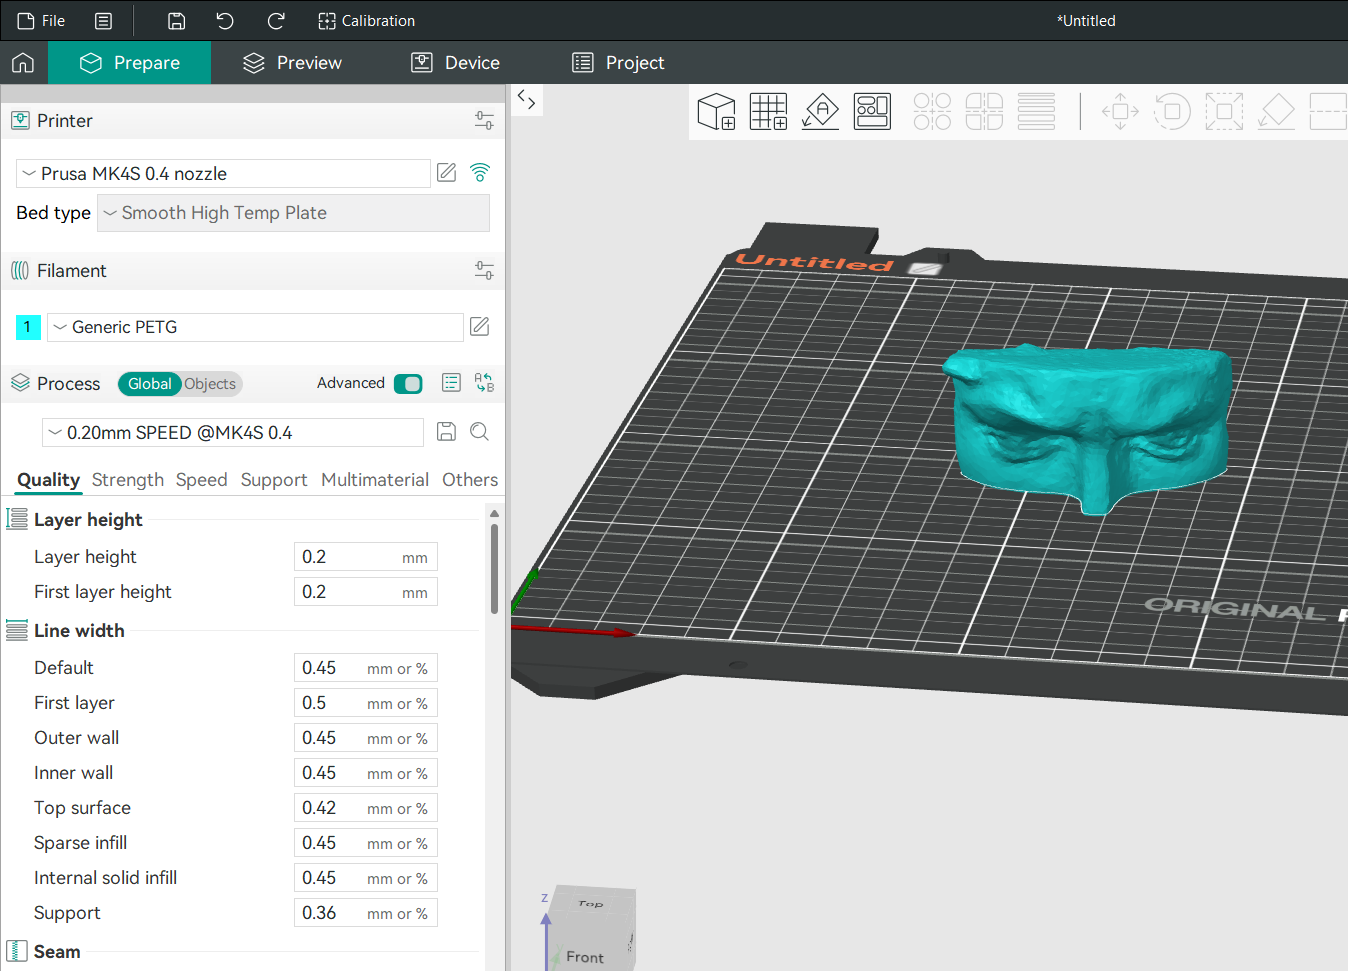
Task: Click the Auto orient icon
Action: click(820, 111)
